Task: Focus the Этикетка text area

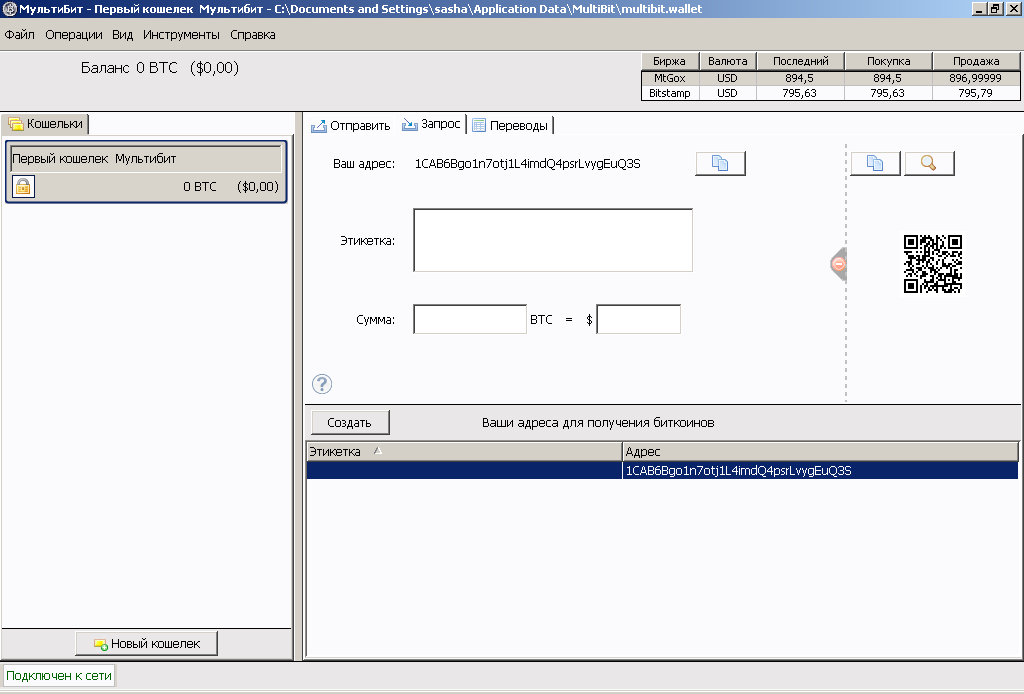Action: pos(553,240)
